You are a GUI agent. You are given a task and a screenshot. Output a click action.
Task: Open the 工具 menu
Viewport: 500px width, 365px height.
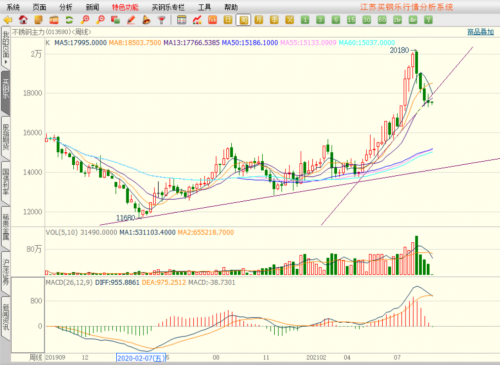click(x=204, y=7)
